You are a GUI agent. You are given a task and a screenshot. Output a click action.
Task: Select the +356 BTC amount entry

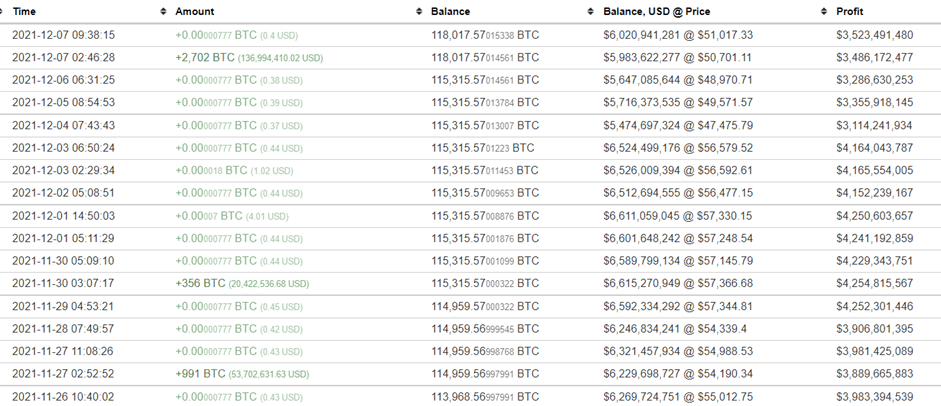(200, 283)
